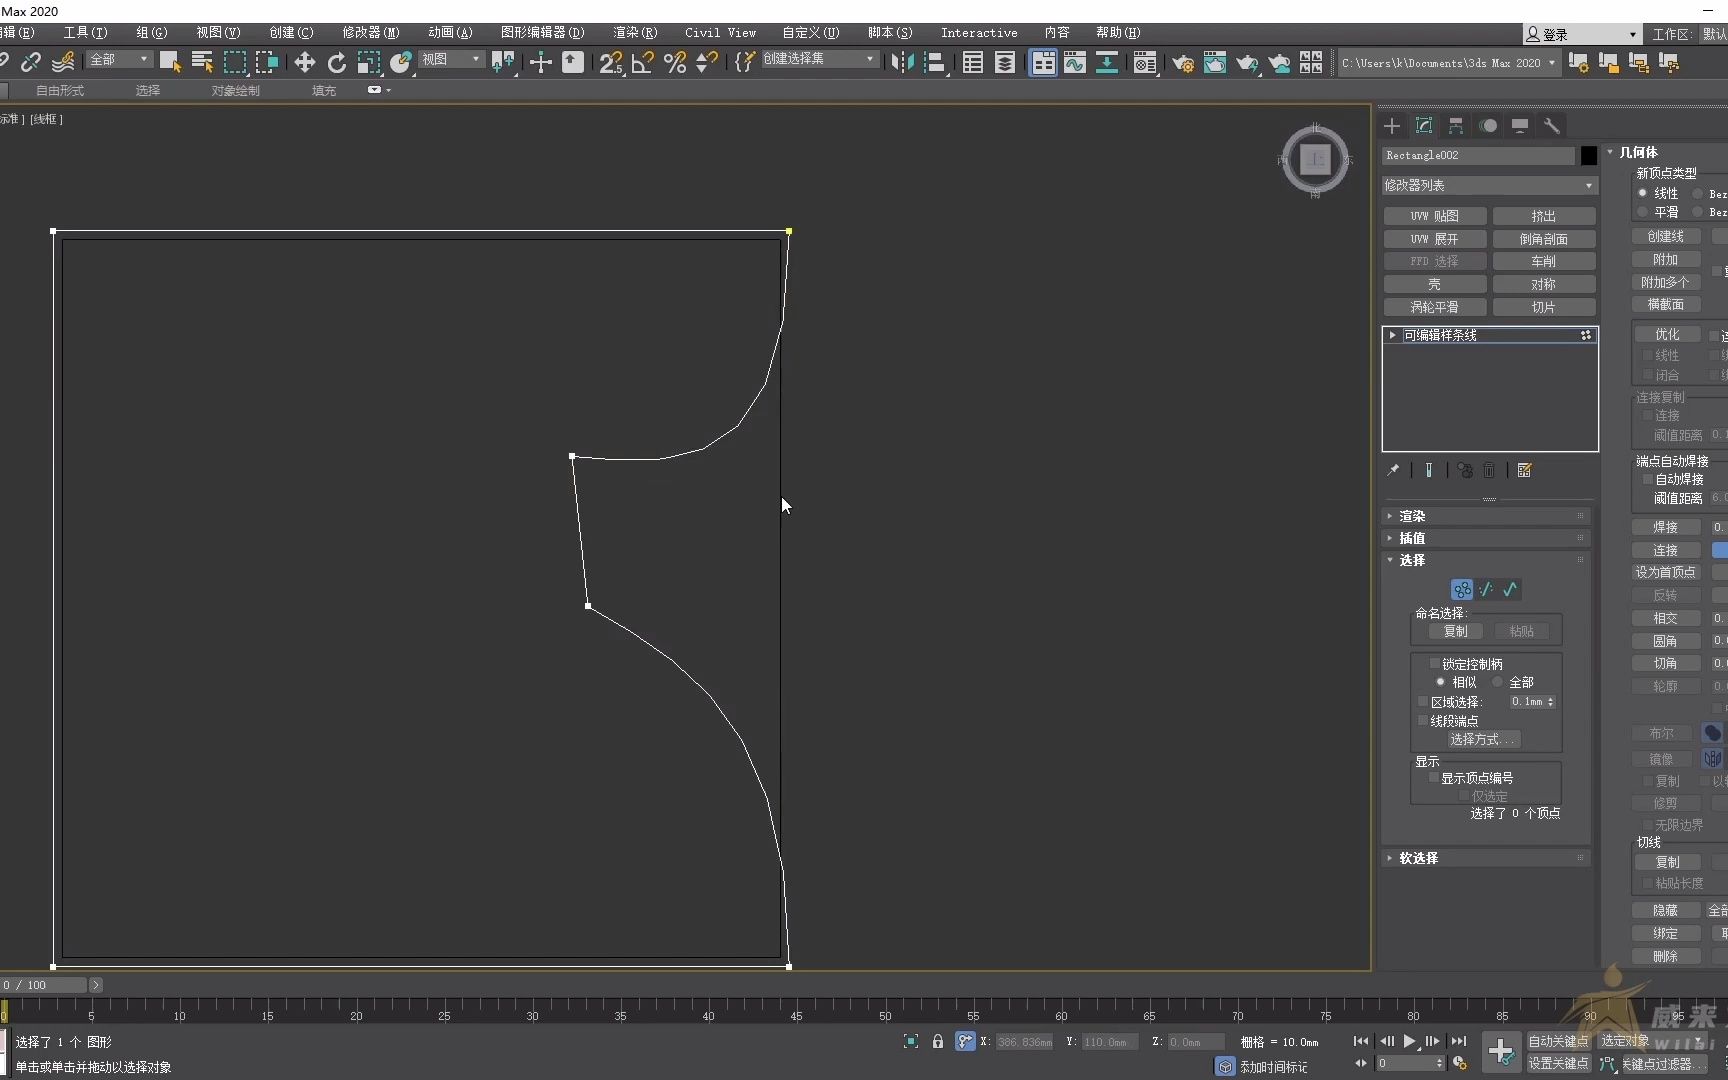Screen dimensions: 1728x1080
Task: Switch to the Create panel tab
Action: [1392, 125]
